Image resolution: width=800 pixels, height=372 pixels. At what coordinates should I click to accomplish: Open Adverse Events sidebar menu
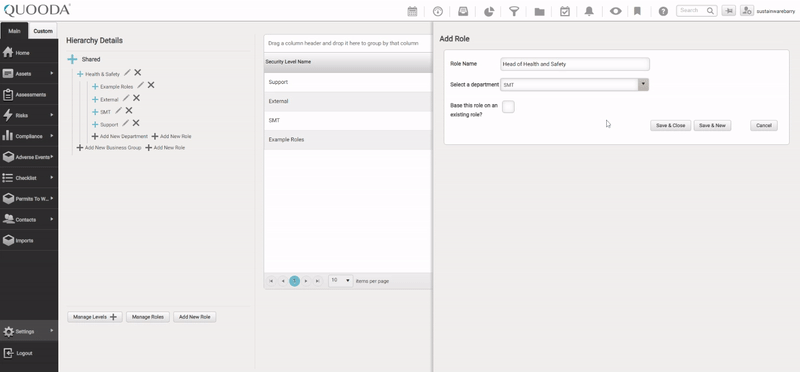coord(29,157)
